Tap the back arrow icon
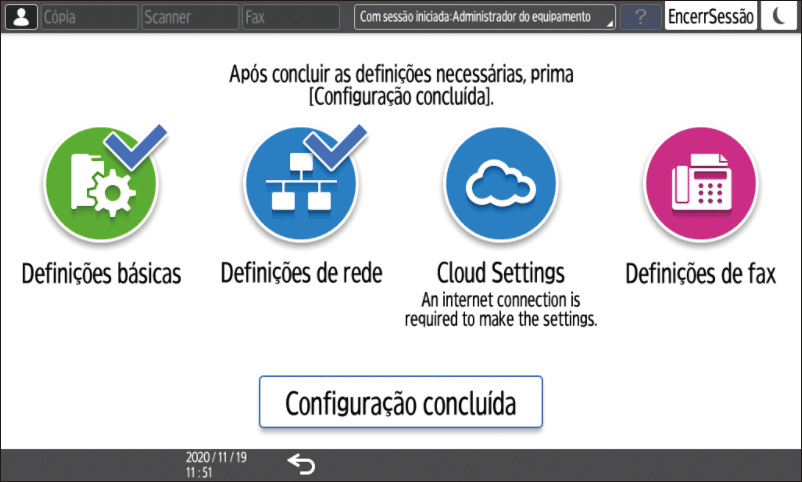Viewport: 802px width, 482px height. click(301, 464)
